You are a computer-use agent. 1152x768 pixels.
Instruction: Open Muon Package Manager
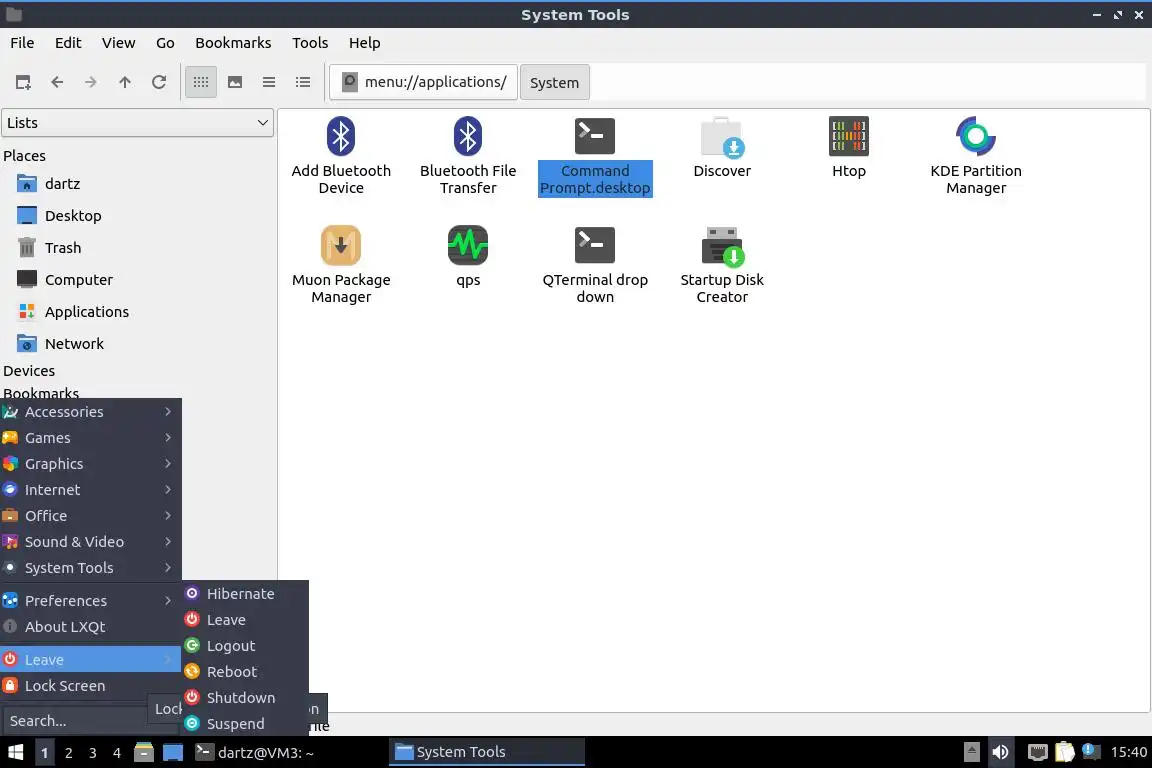[x=341, y=265]
